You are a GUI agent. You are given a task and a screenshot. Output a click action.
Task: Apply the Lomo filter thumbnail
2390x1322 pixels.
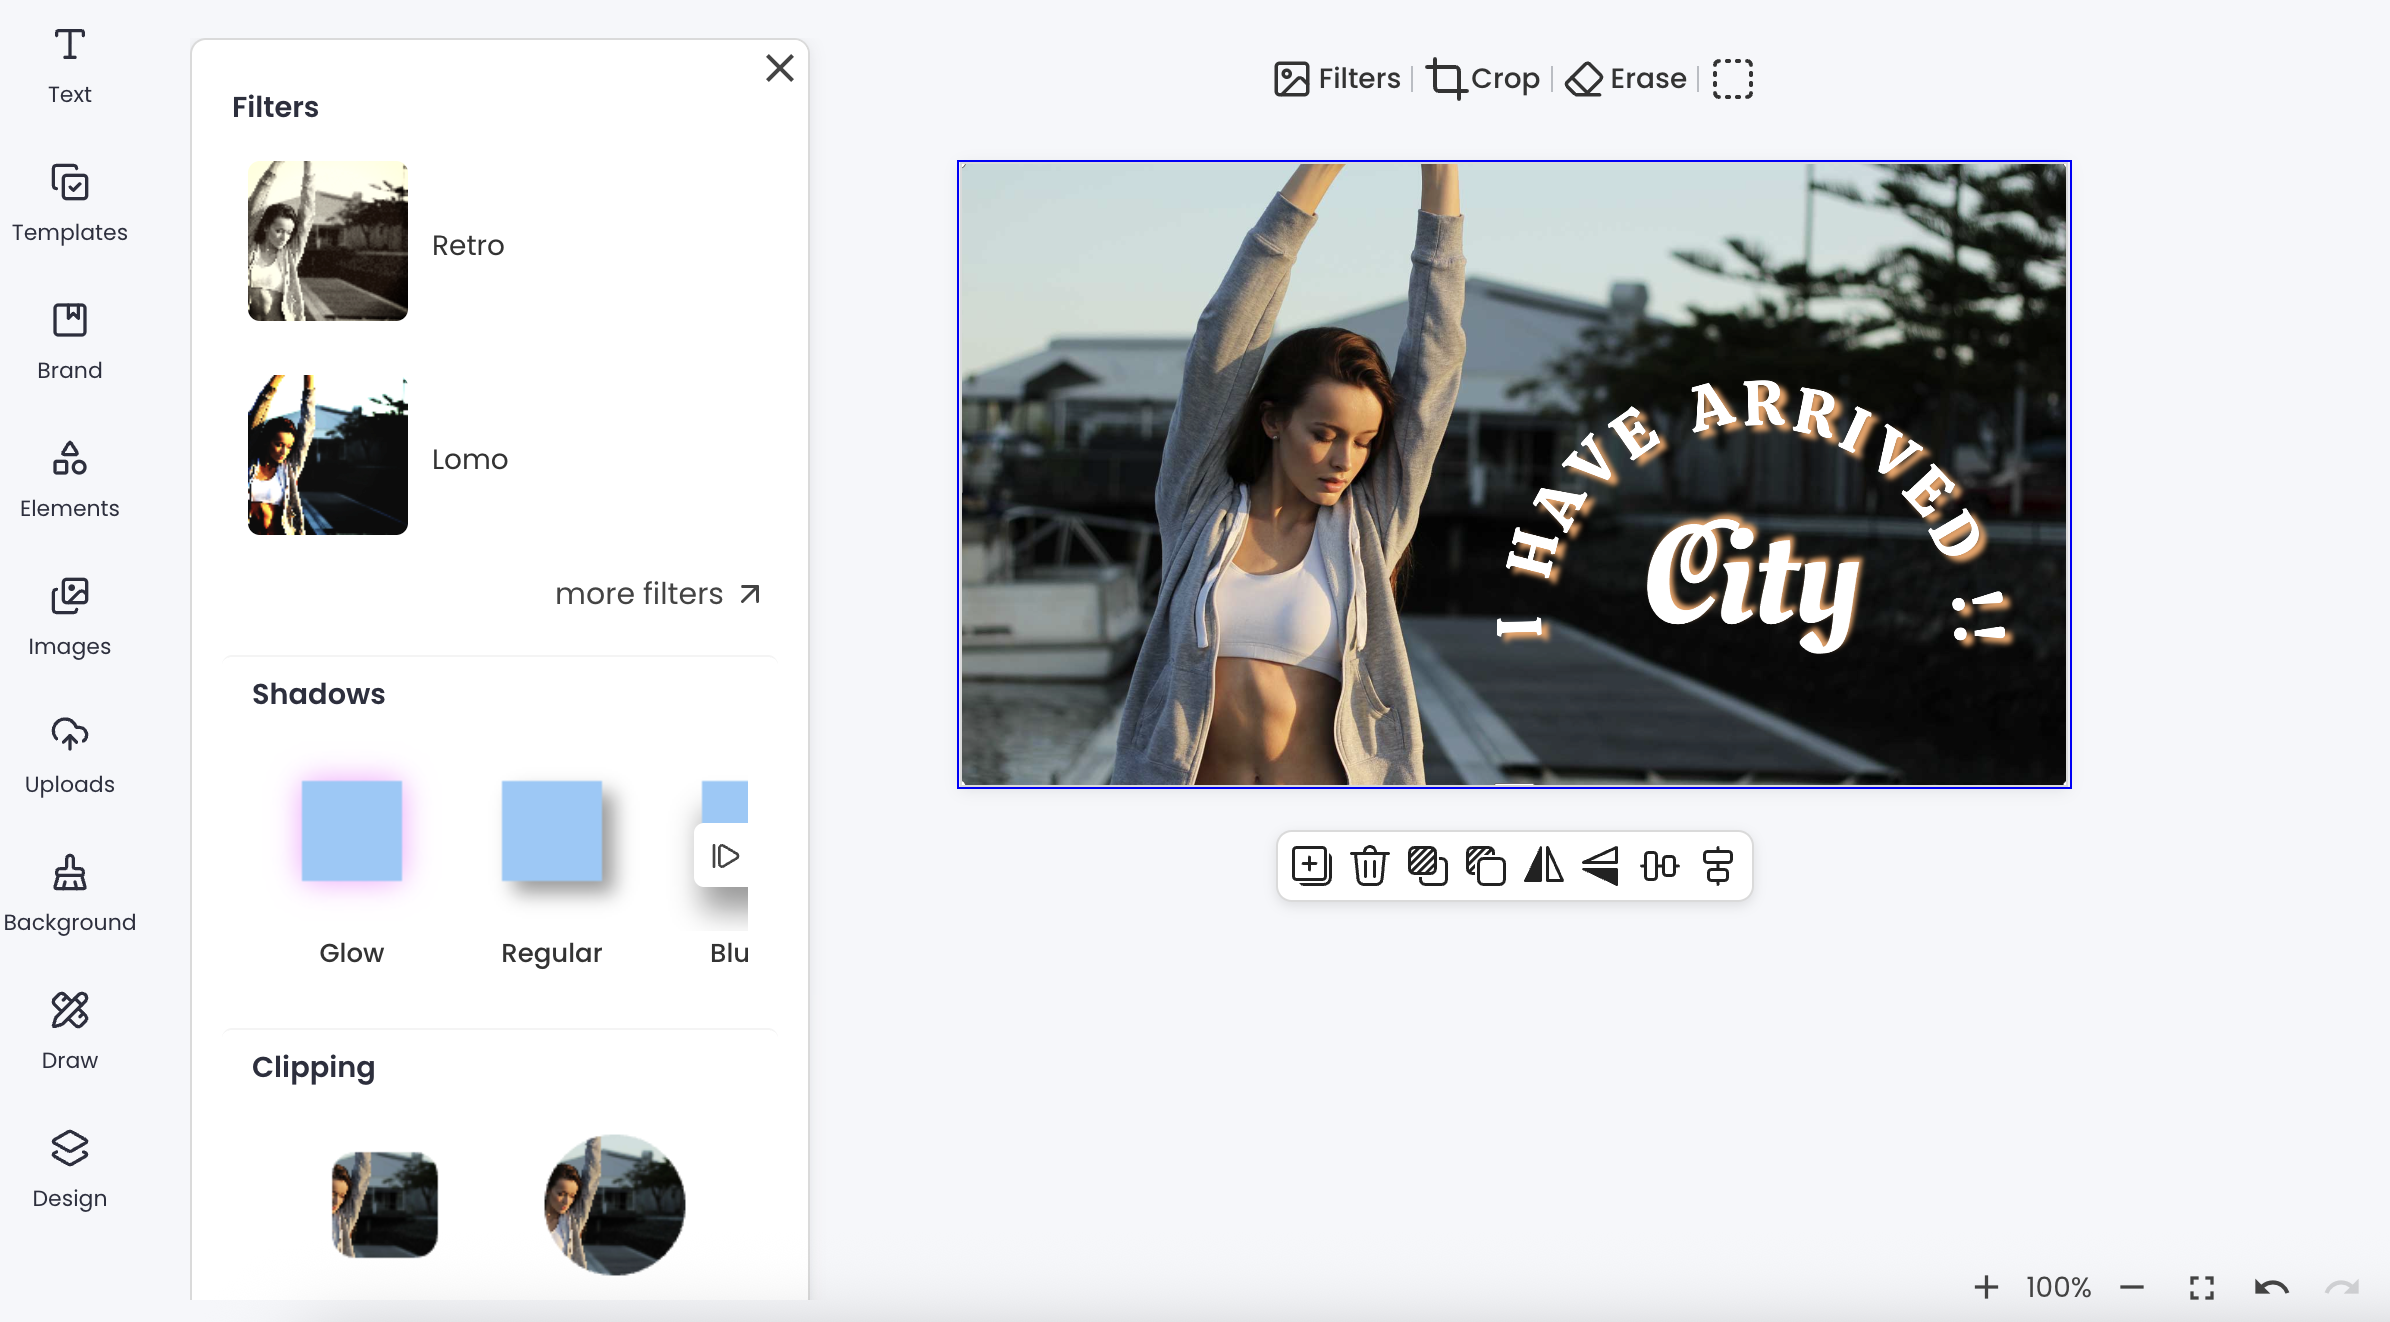coord(328,455)
